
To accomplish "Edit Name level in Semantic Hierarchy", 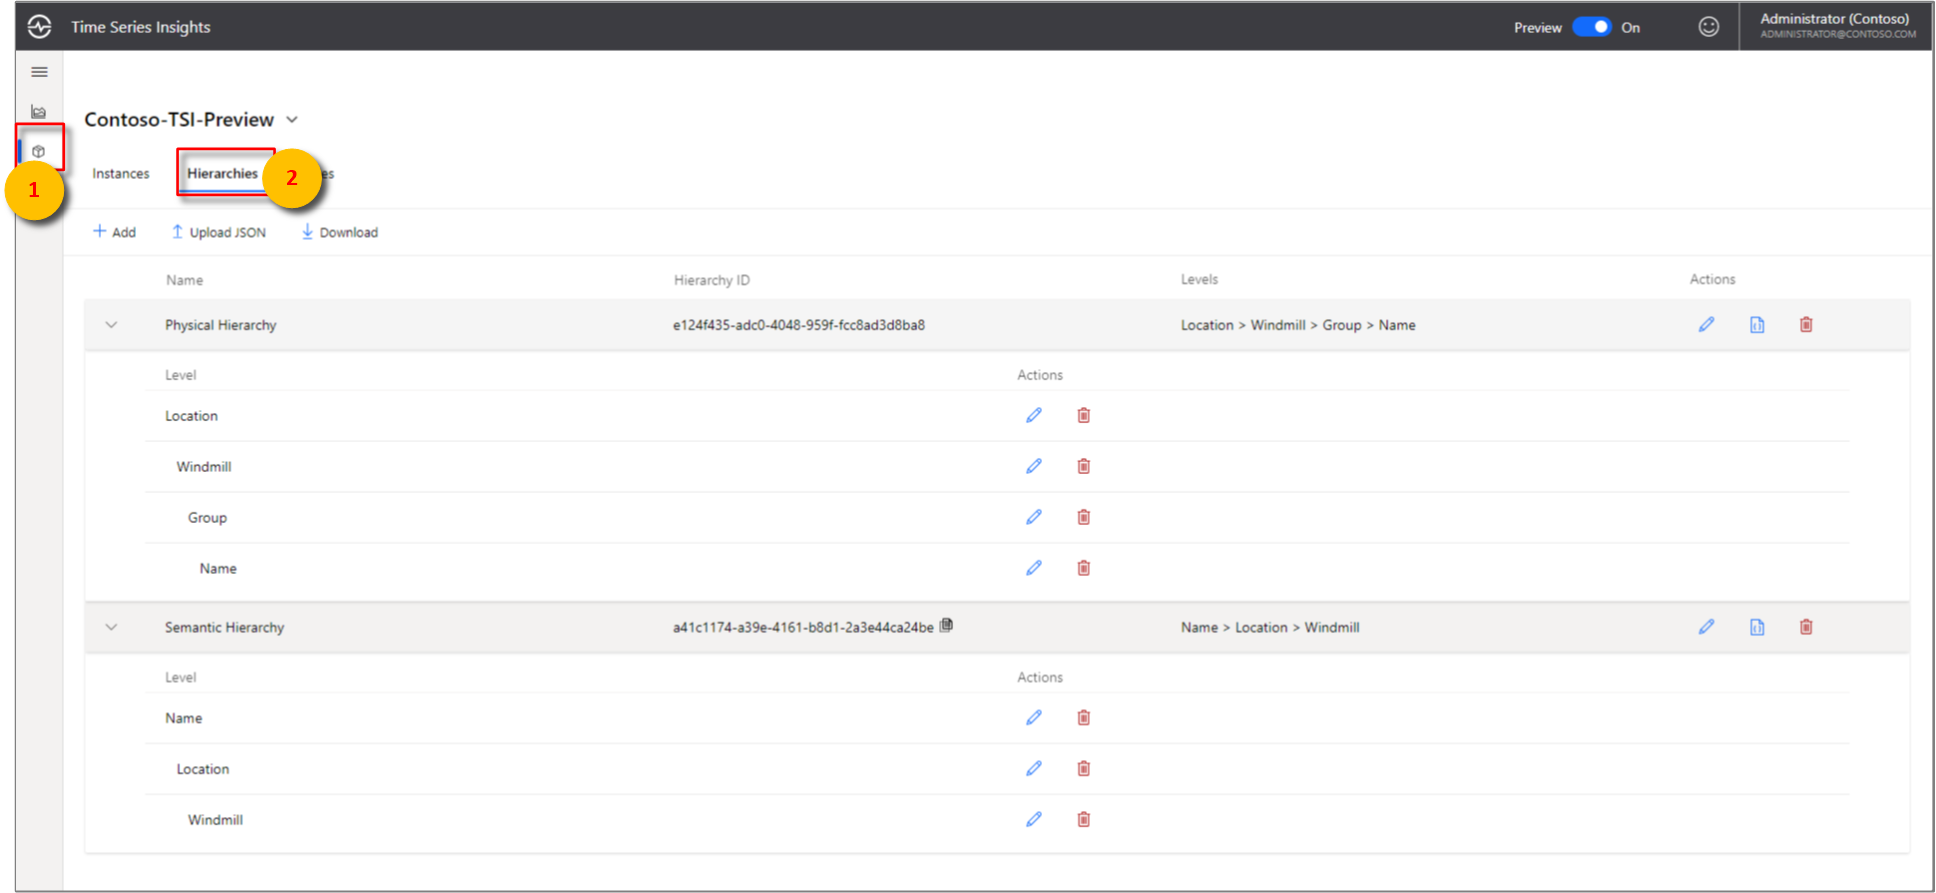I will coord(1034,718).
